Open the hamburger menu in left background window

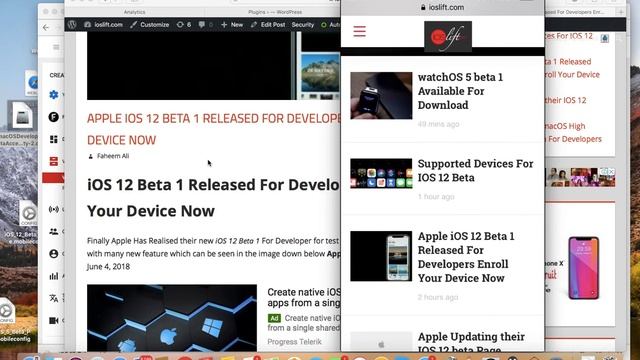(56, 47)
